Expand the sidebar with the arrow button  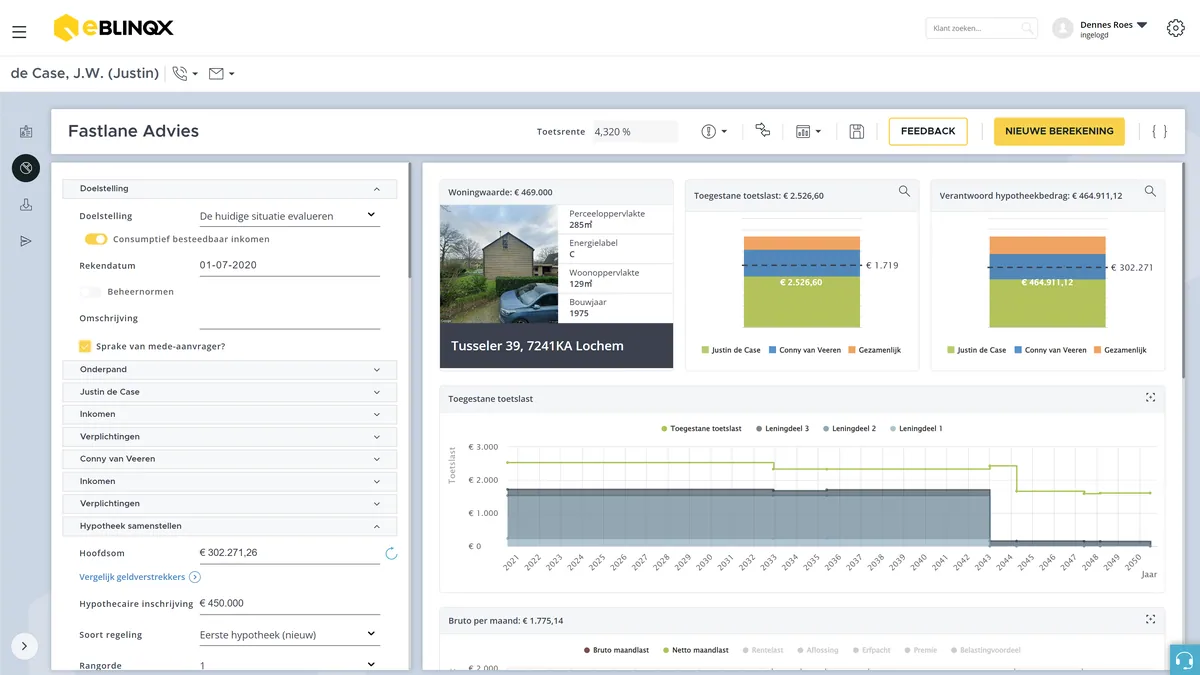point(24,646)
